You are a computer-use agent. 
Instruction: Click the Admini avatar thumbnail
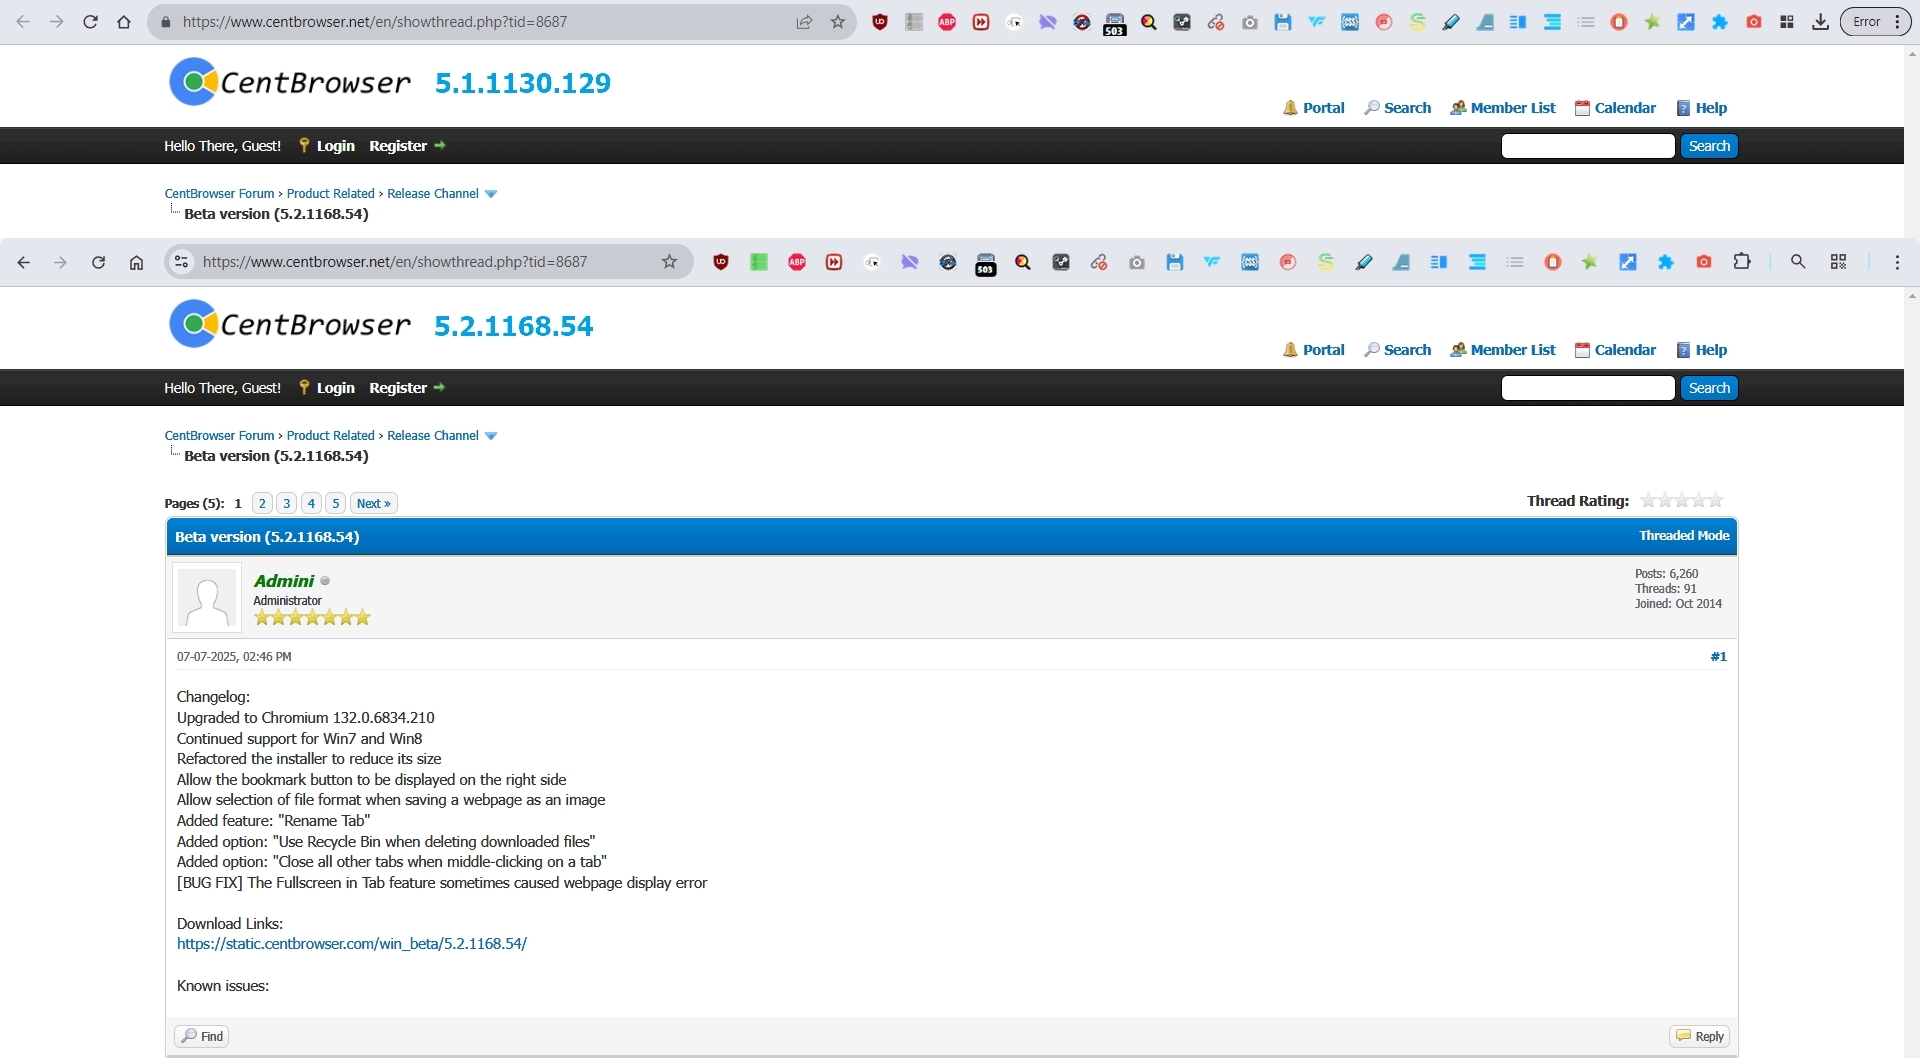coord(207,598)
